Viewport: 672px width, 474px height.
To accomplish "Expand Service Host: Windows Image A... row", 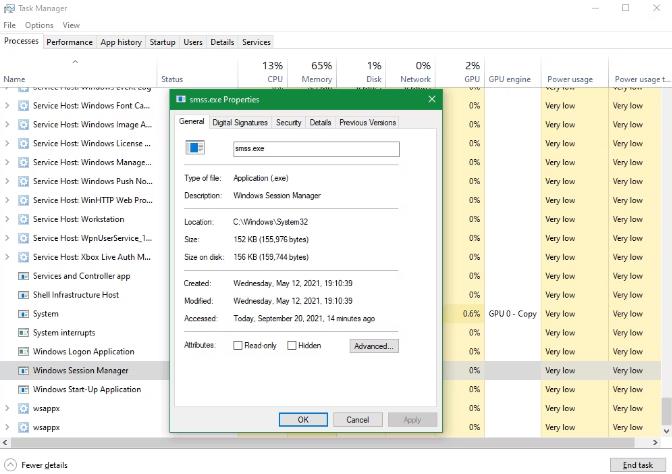I will 7,124.
